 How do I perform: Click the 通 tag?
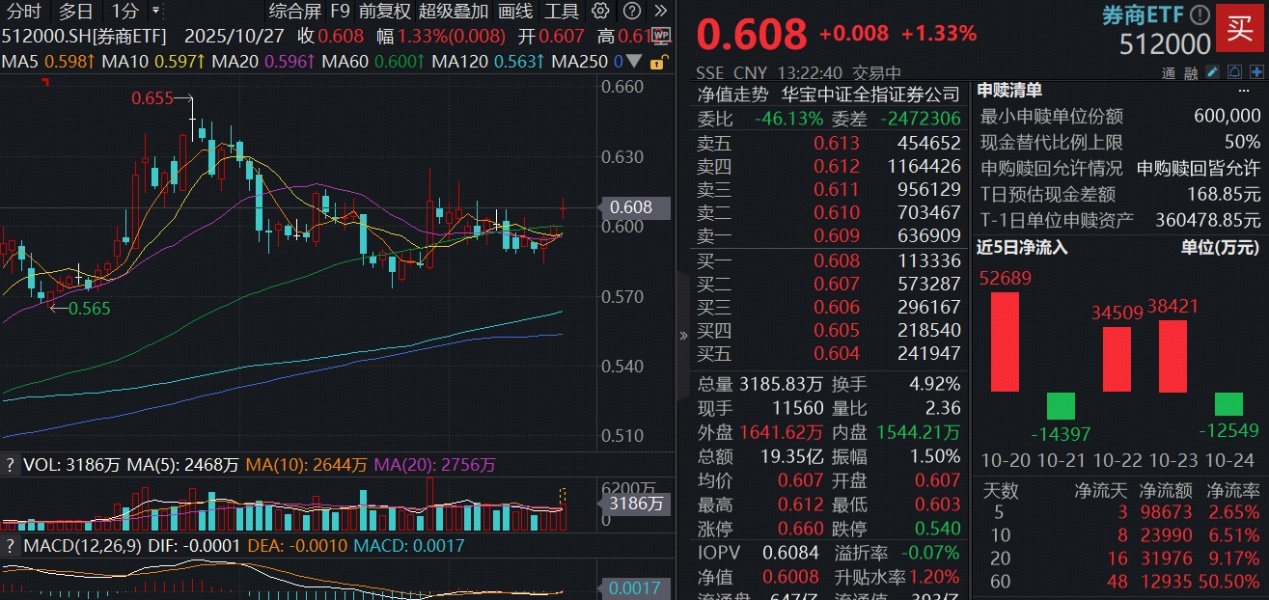pos(1169,74)
